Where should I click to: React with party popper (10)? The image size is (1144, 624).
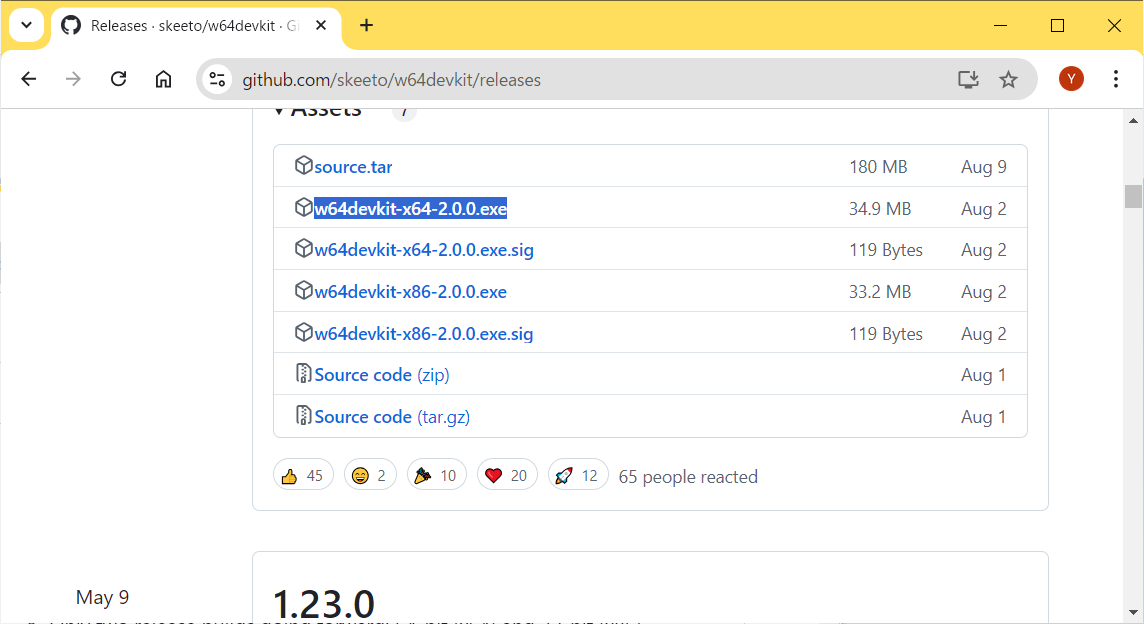(x=436, y=475)
